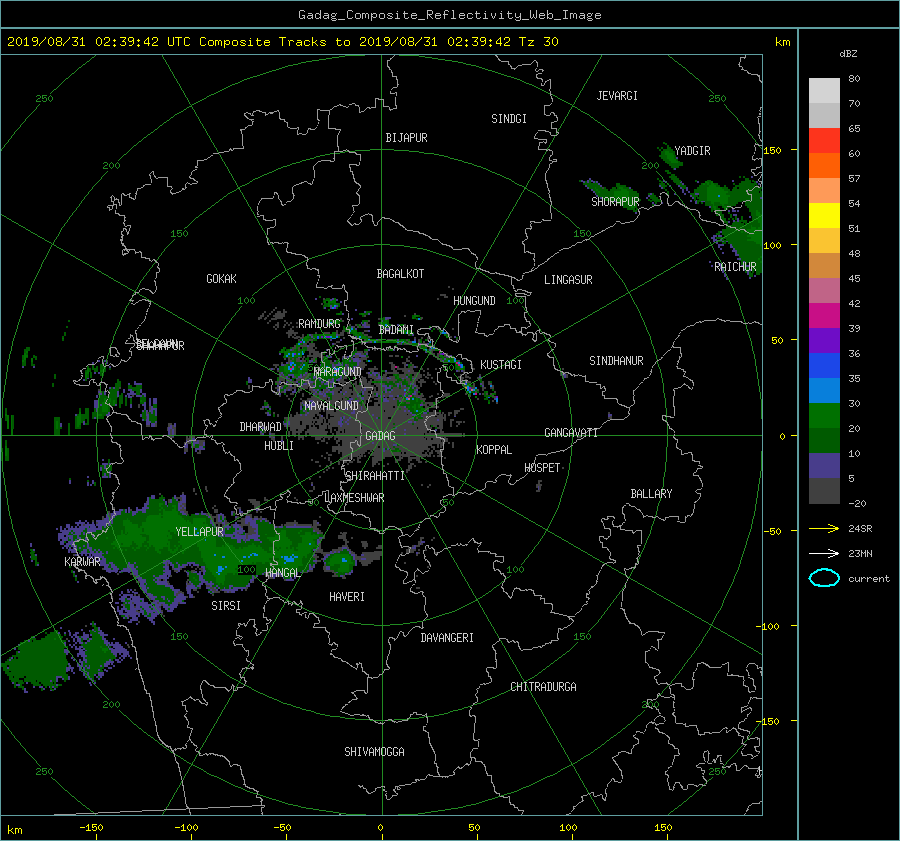Screen dimensions: 900x841
Task: Pick the indigo 5–10 dBZ legend swatch
Action: tap(824, 466)
